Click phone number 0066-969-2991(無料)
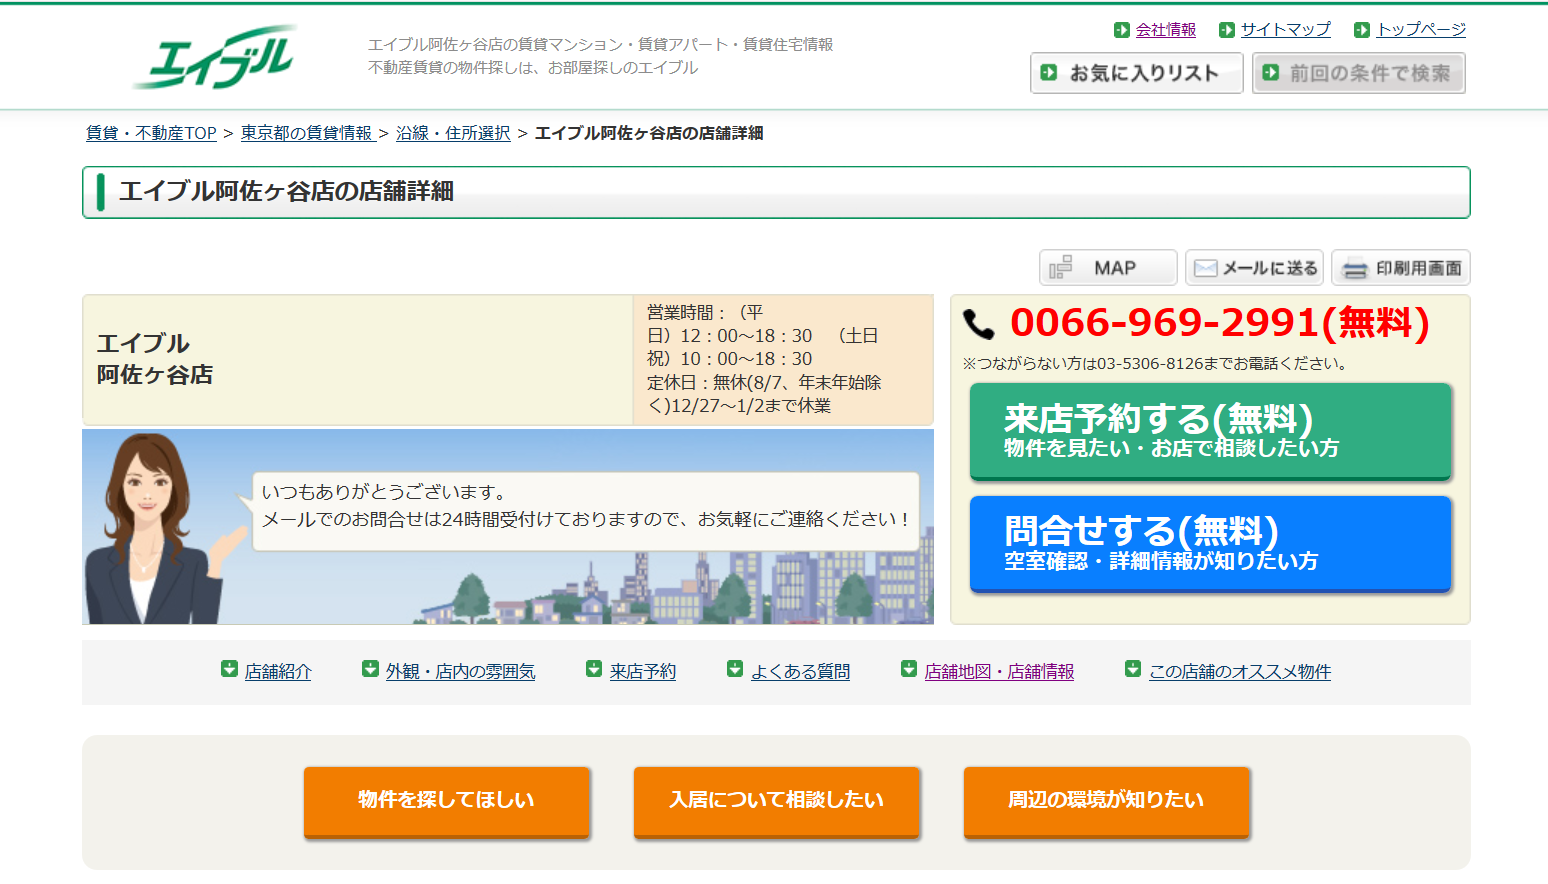1548x884 pixels. tap(1220, 323)
